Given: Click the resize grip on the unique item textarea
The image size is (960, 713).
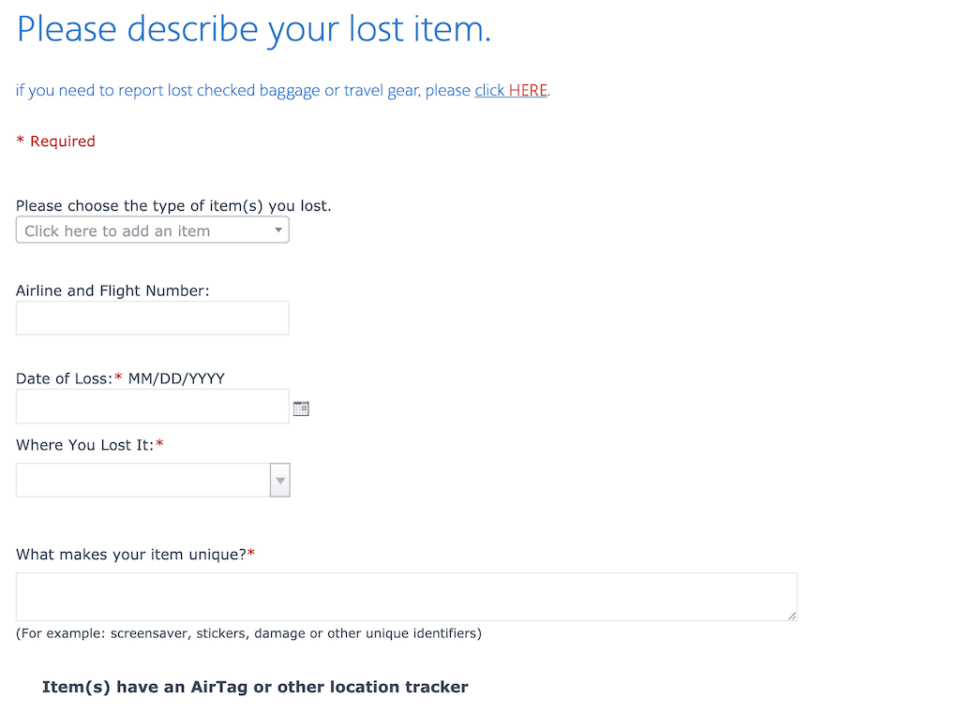Looking at the screenshot, I should 791,615.
